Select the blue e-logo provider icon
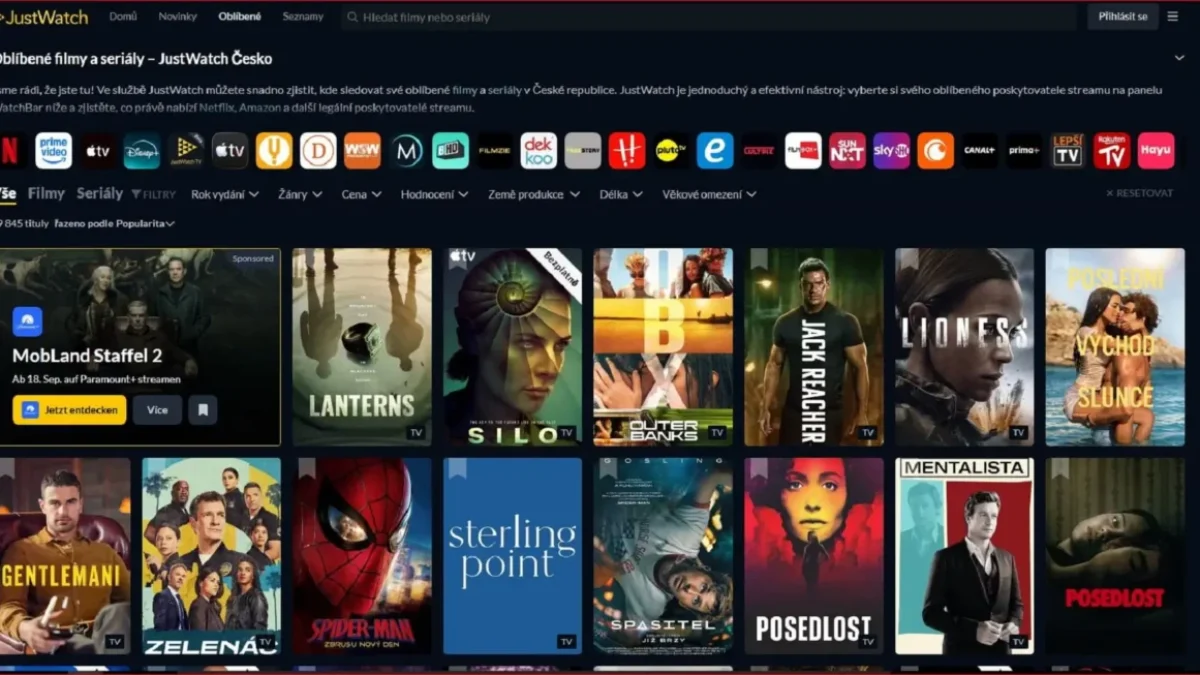1200x675 pixels. [715, 151]
